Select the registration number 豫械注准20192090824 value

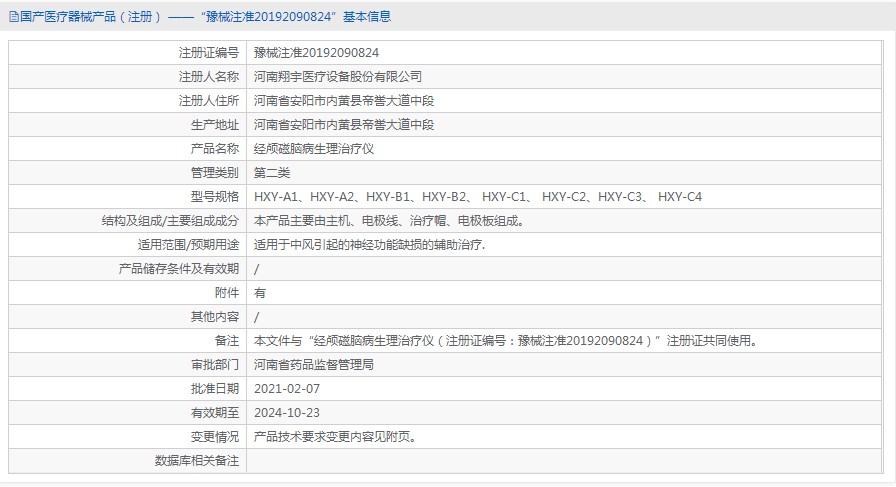(x=316, y=52)
